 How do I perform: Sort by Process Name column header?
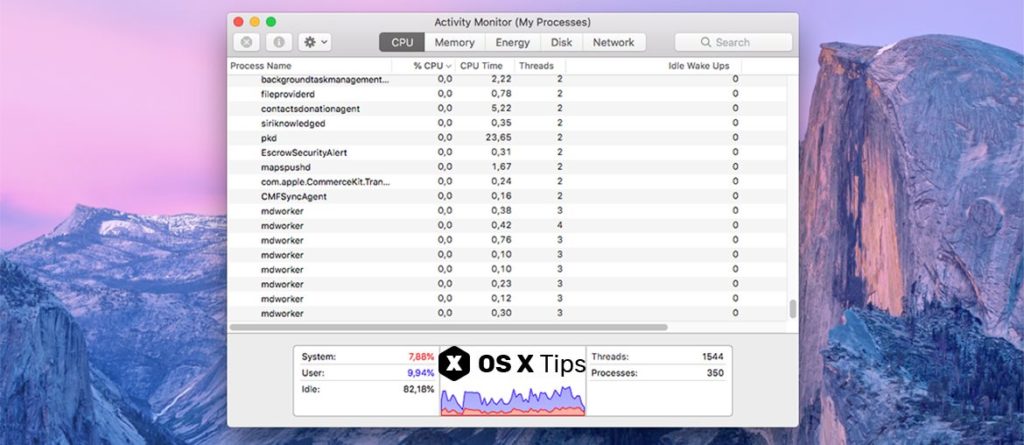[262, 66]
